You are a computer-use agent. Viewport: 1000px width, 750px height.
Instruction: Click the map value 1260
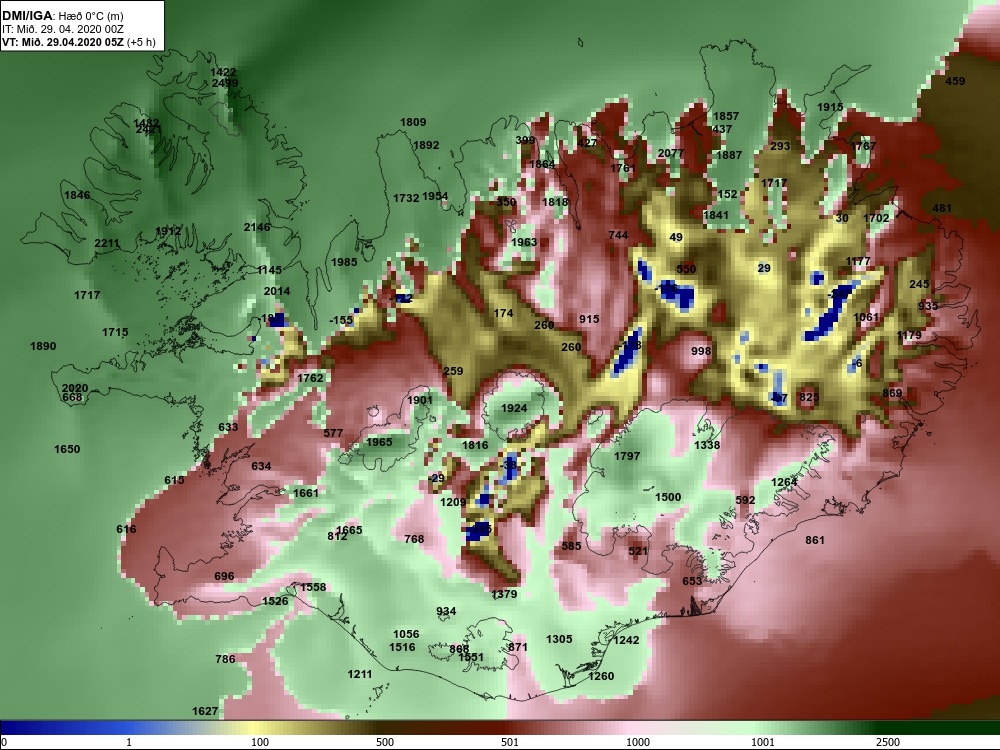601,676
